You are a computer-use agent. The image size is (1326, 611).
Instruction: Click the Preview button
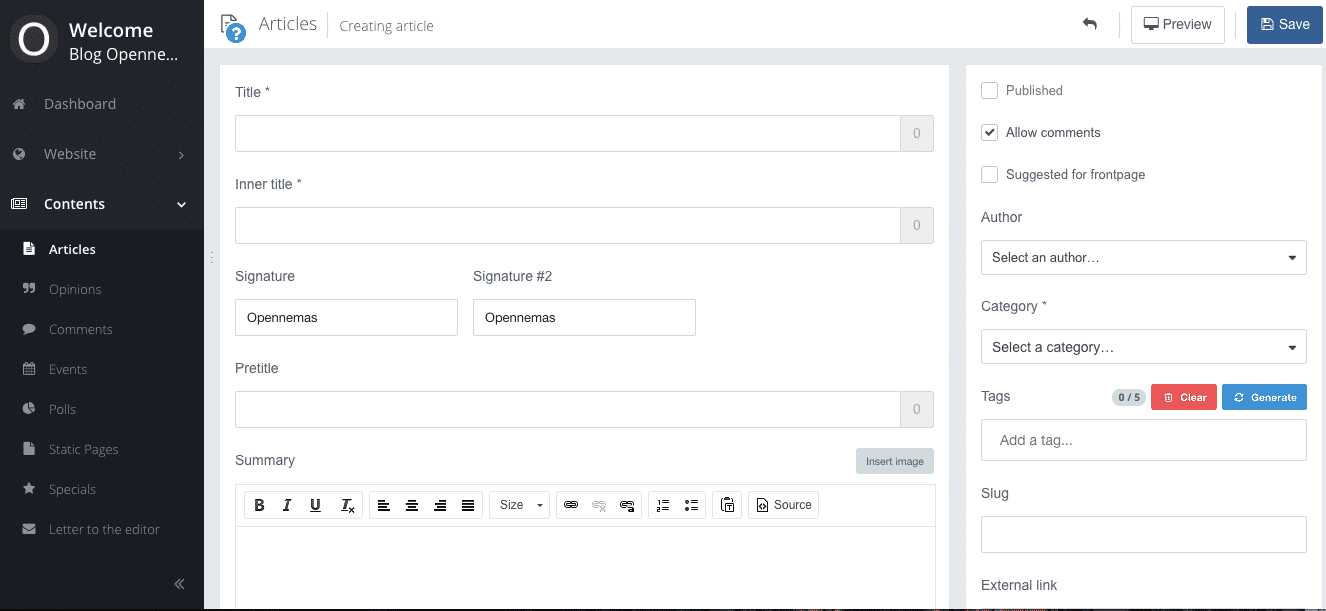1177,24
